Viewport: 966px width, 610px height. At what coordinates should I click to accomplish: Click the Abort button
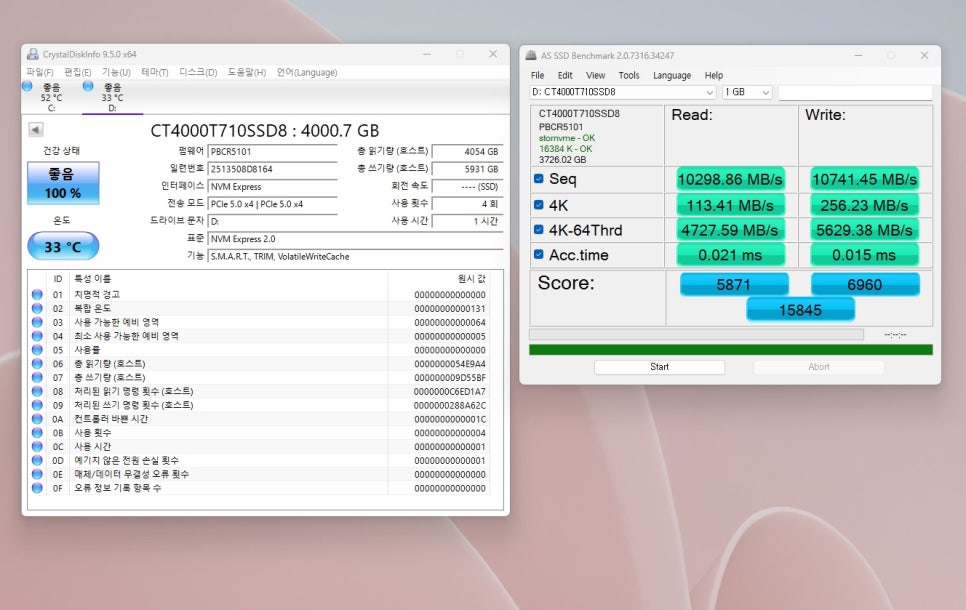pos(819,367)
